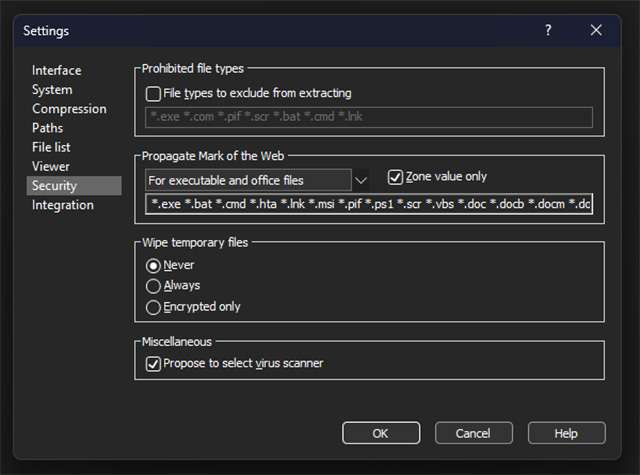
Task: Untick the Zone value only checkbox
Action: (x=394, y=177)
